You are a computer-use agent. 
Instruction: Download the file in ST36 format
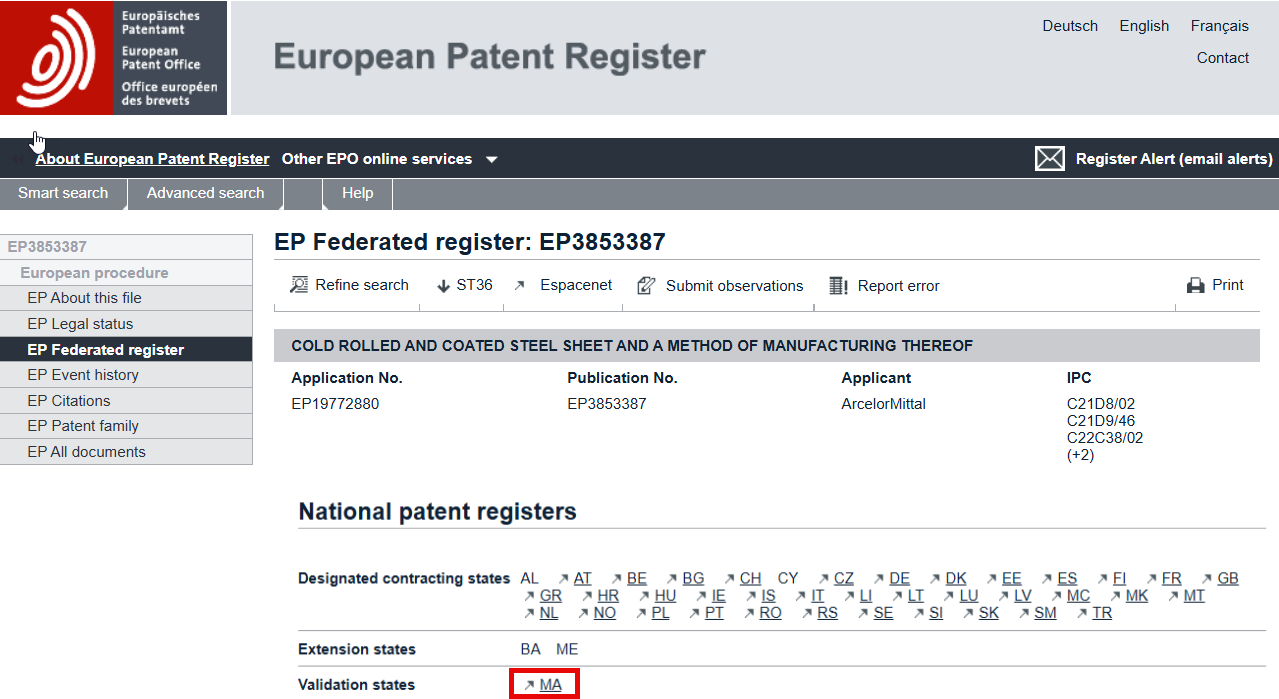pos(463,285)
